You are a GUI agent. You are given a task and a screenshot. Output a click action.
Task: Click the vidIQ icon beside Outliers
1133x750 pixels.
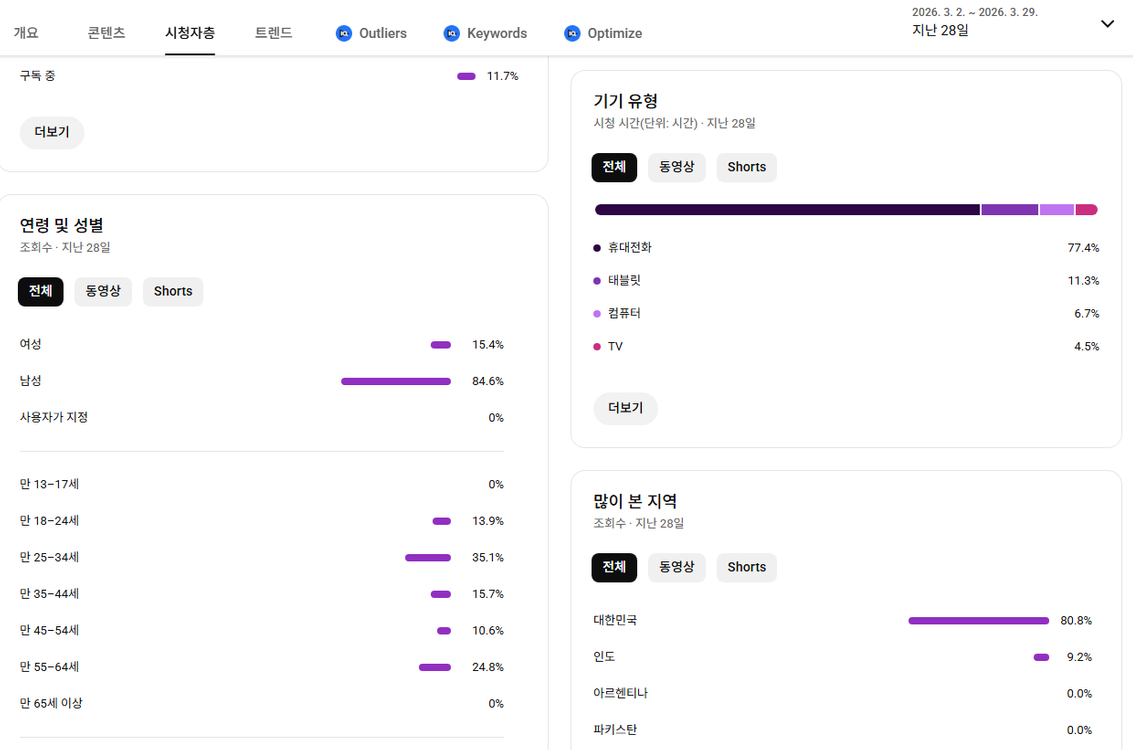click(344, 33)
